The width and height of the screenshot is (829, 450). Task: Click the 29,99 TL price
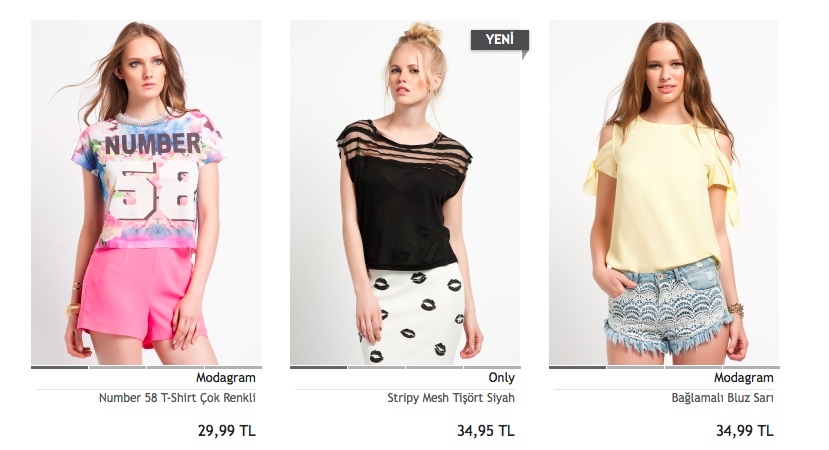(227, 430)
